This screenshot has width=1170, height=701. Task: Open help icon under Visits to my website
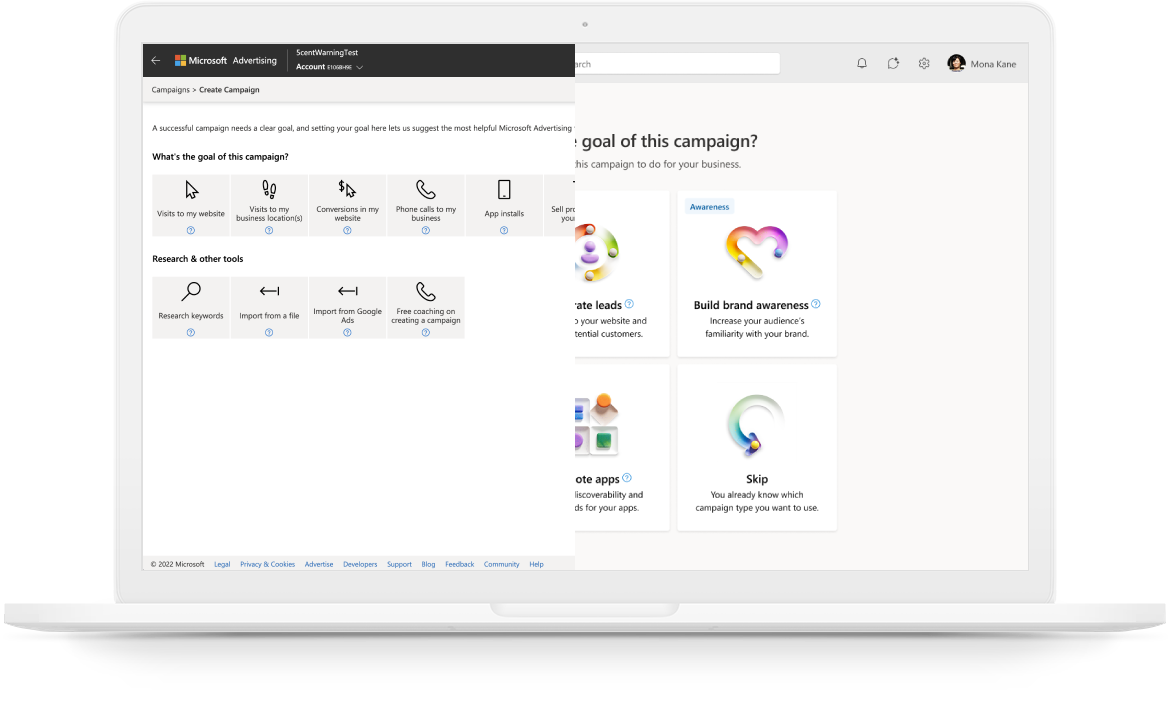point(191,231)
